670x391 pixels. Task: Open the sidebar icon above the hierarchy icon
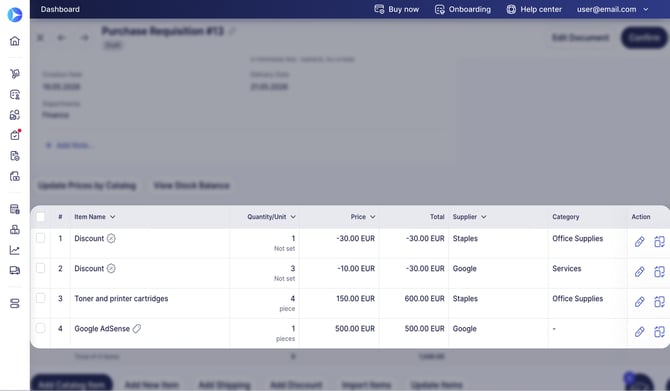15,209
